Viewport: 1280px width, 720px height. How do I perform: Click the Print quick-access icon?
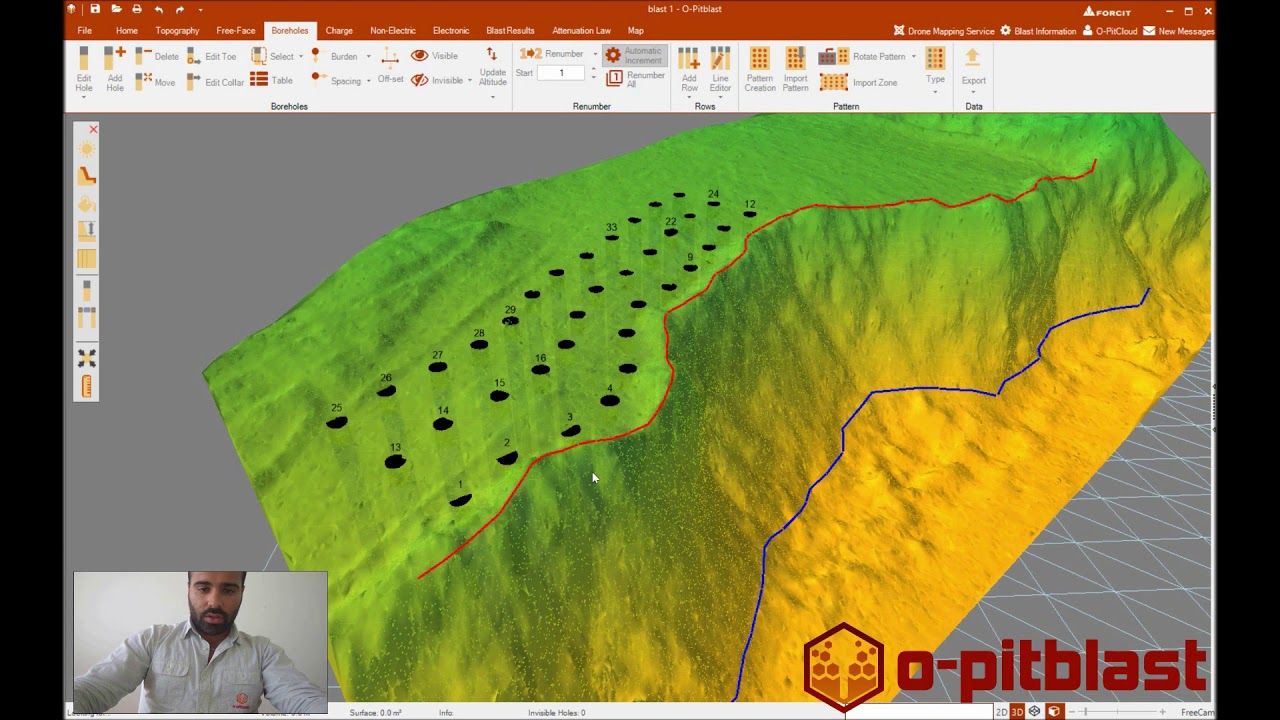click(x=137, y=9)
